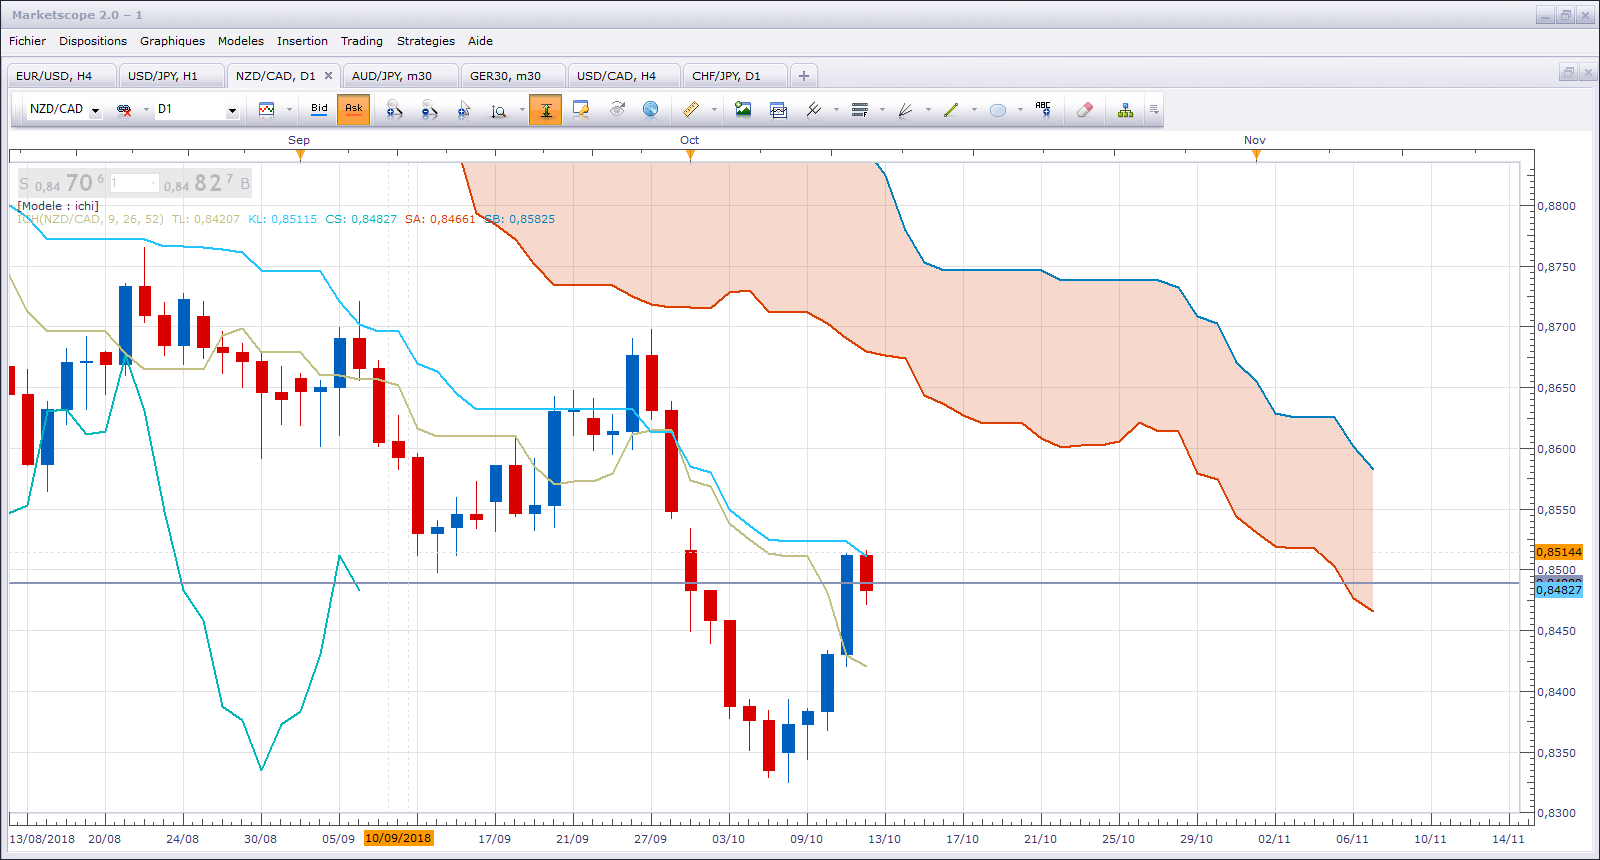Select the ruler measure tool
This screenshot has height=860, width=1600.
pos(691,110)
